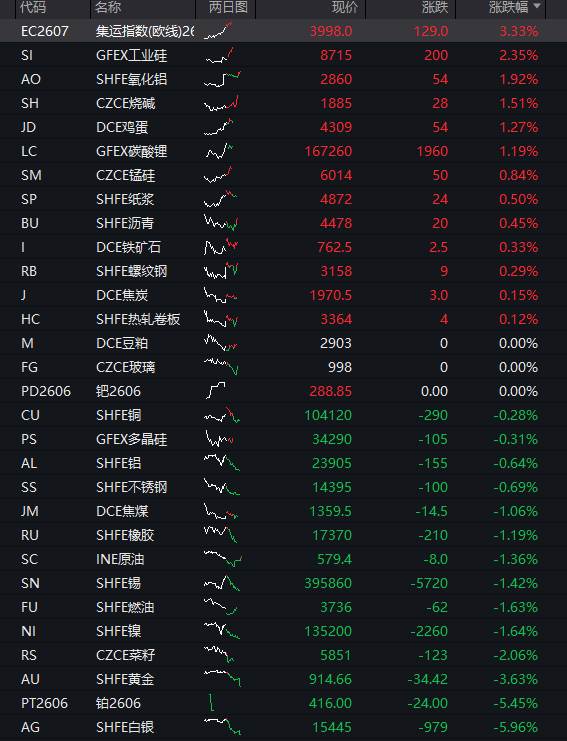The height and width of the screenshot is (741, 567).
Task: Open the INE原油 mini trend chart
Action: point(223,559)
